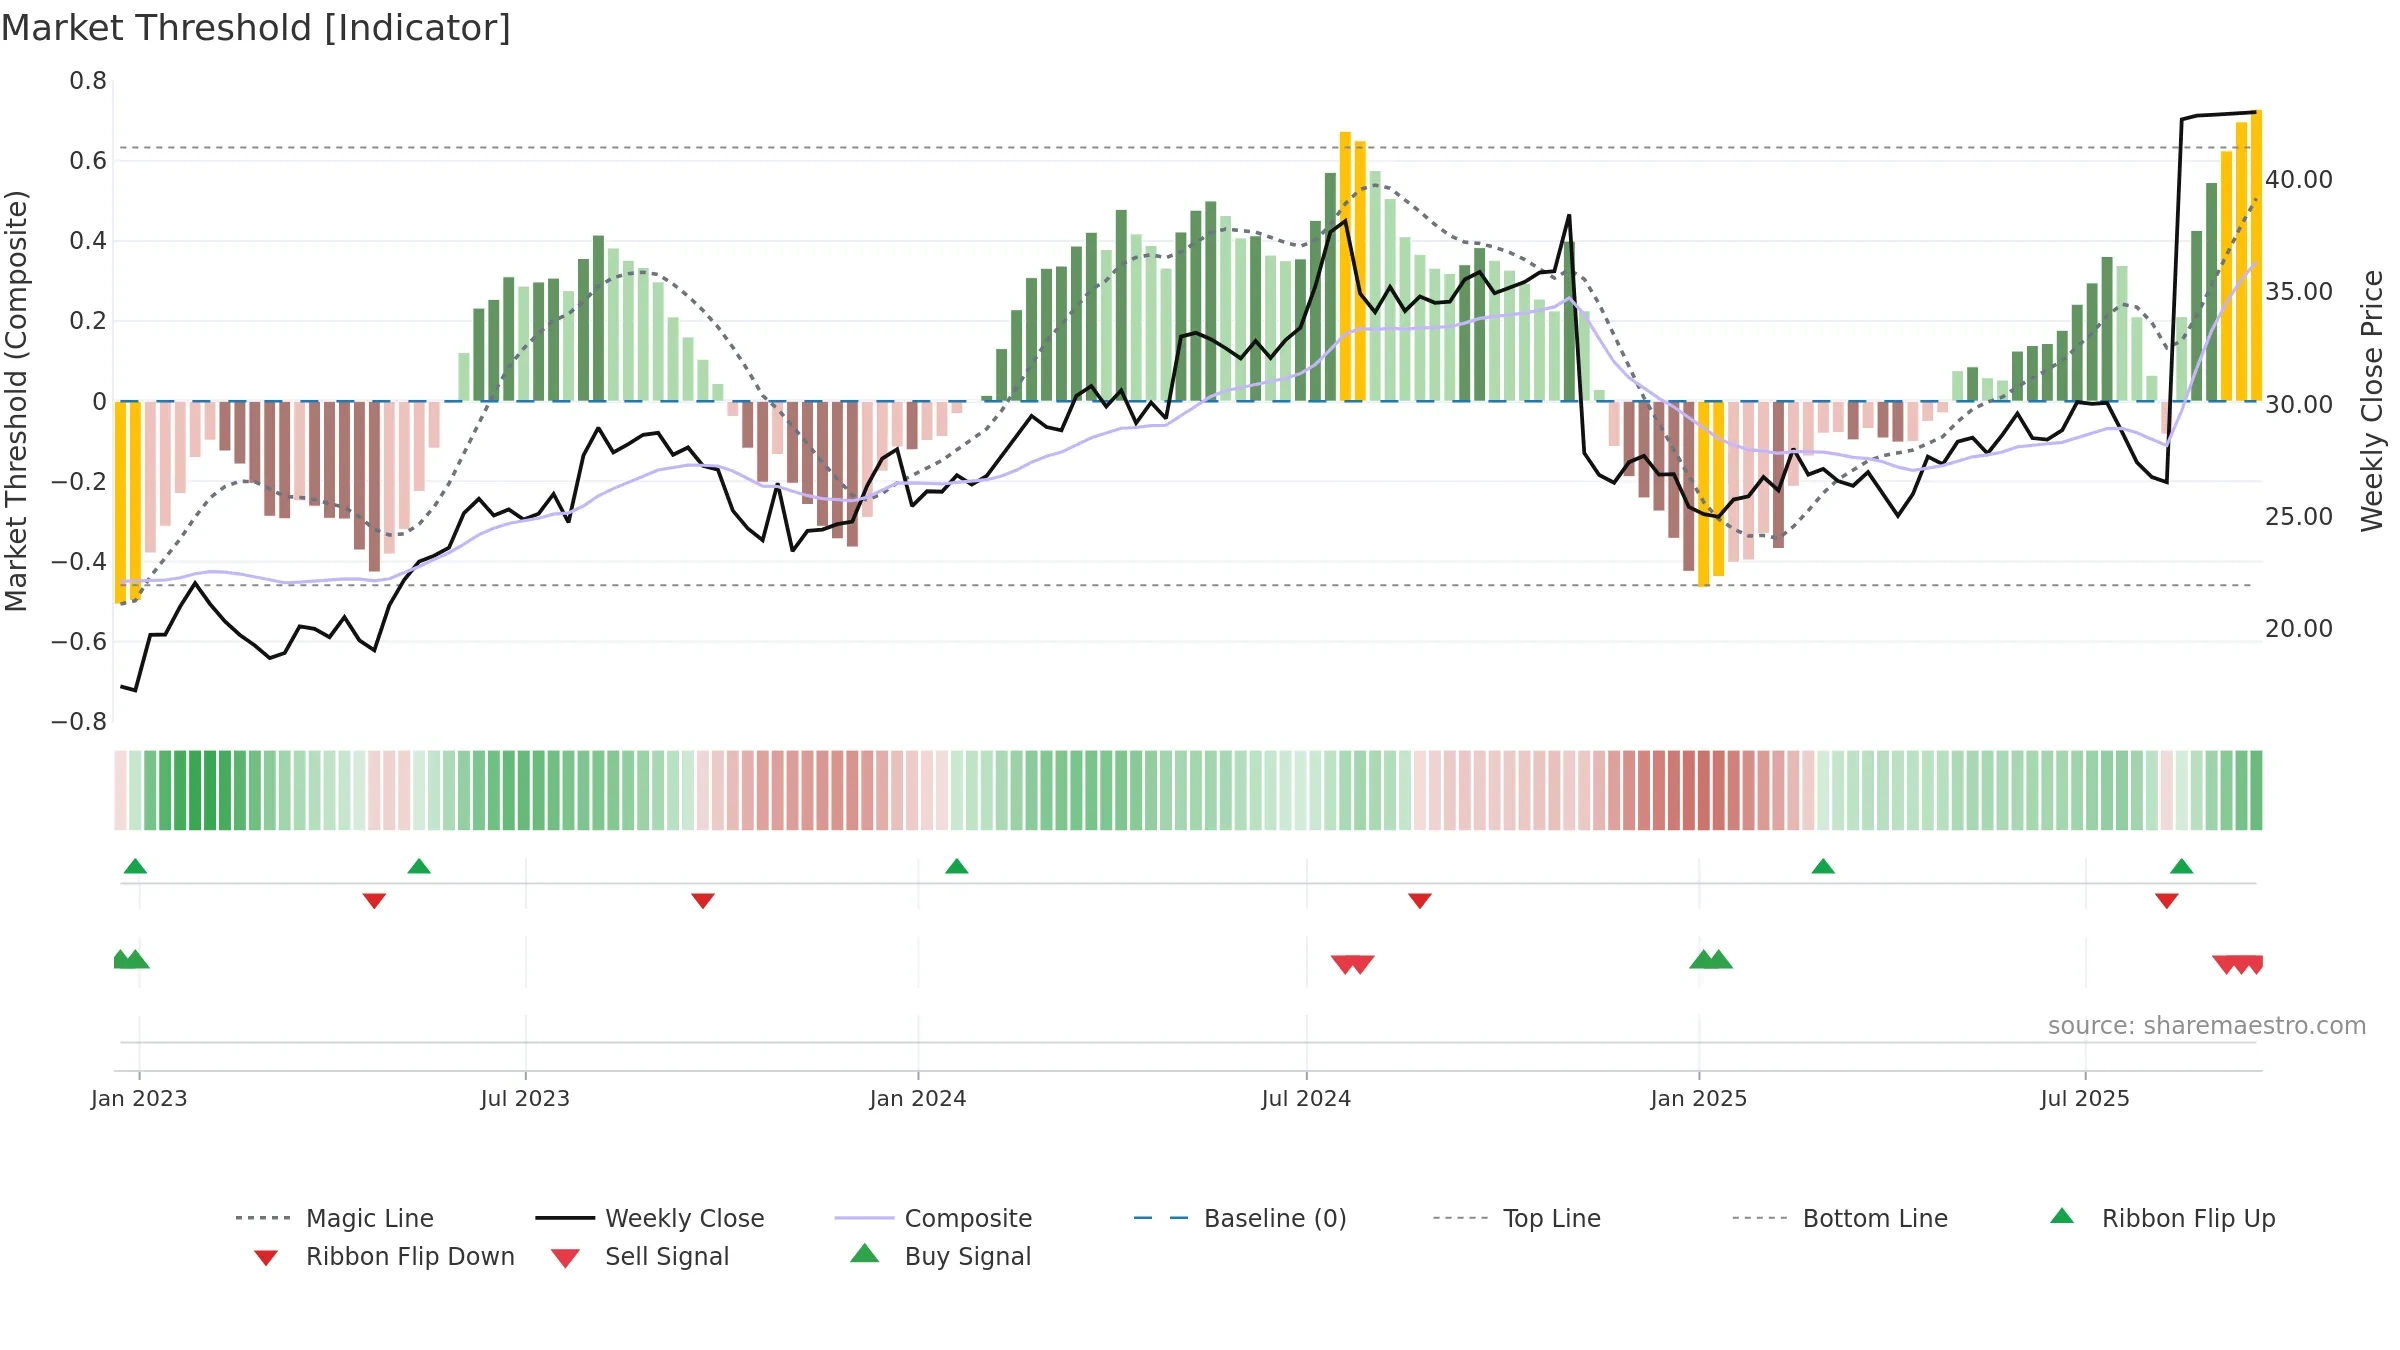
Task: Click the sell signal markers after Jul 2024
Action: 1353,965
